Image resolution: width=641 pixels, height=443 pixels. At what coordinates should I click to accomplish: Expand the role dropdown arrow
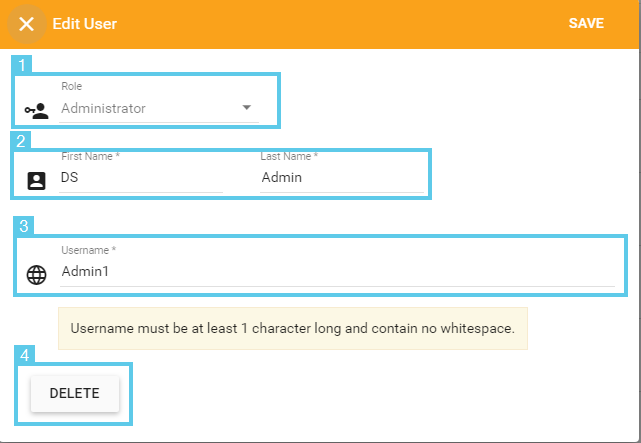pos(247,107)
